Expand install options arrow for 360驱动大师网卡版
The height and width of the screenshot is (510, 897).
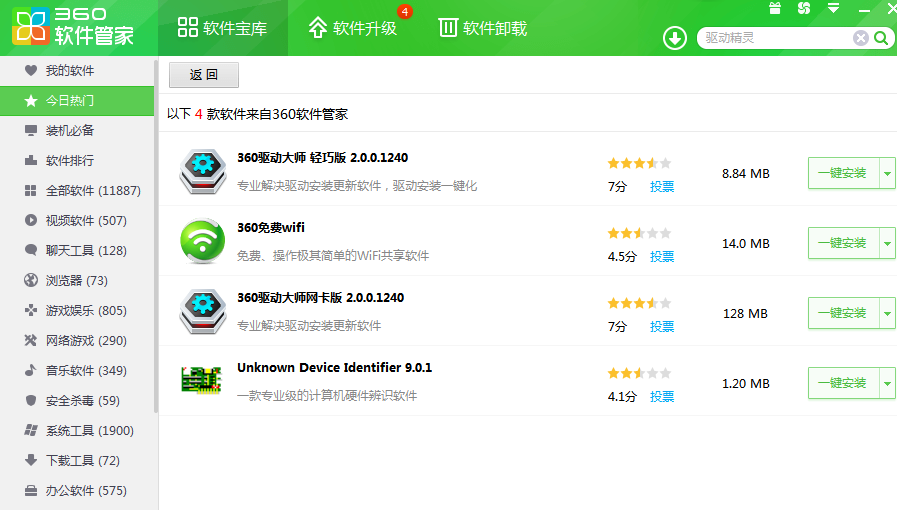point(887,313)
